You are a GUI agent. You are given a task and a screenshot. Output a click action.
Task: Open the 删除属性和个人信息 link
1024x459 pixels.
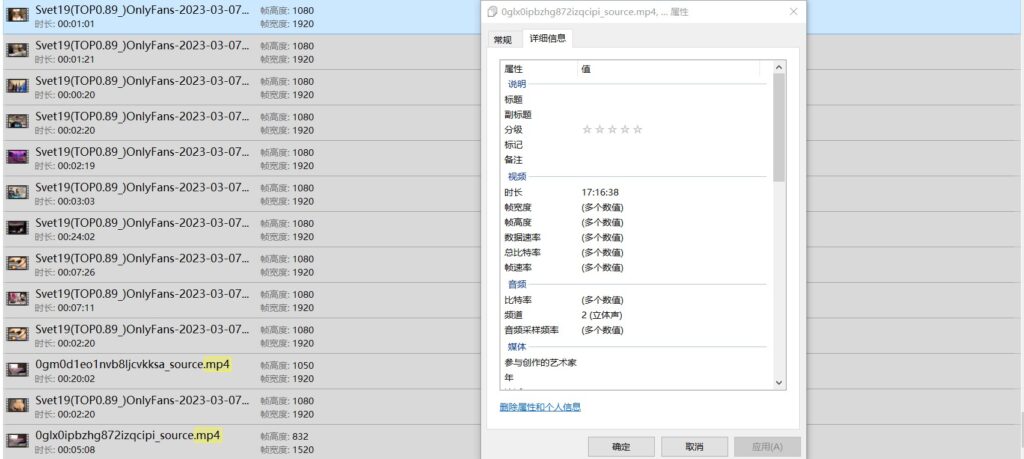coord(540,407)
